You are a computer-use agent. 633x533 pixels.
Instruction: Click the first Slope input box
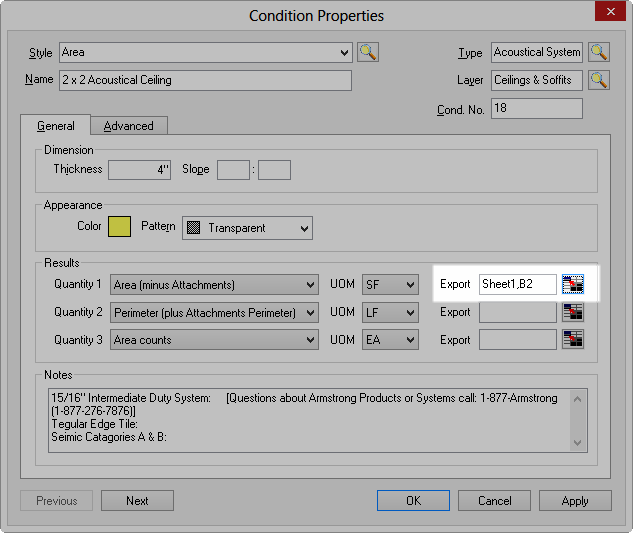233,170
